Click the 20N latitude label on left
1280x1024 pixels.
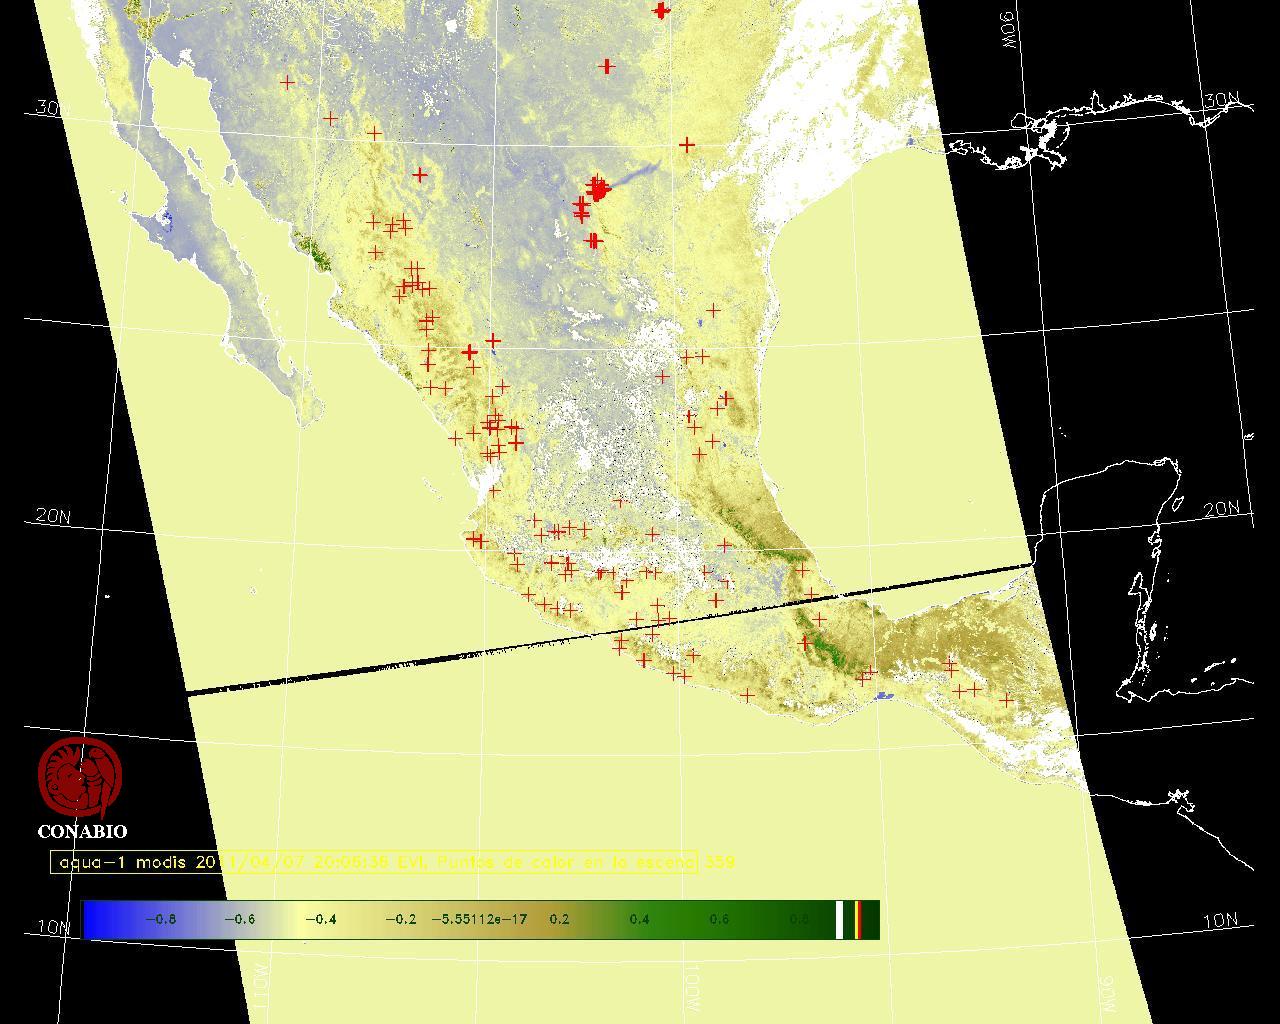click(52, 516)
